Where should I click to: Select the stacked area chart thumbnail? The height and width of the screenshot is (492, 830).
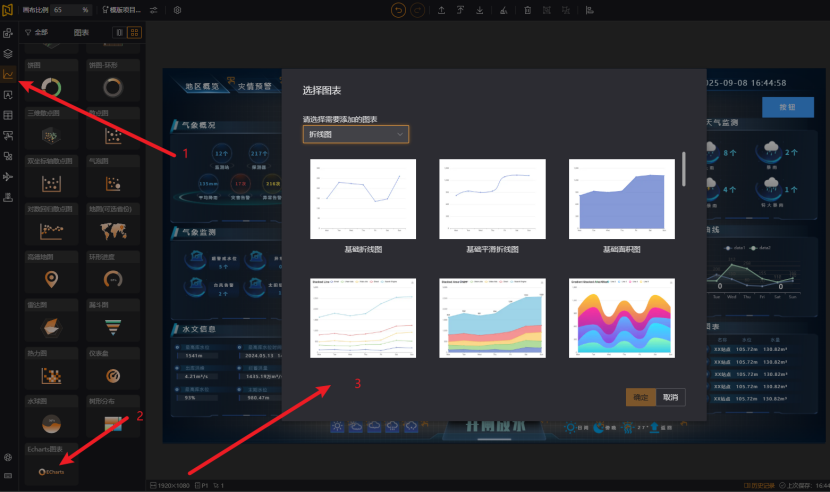click(492, 318)
